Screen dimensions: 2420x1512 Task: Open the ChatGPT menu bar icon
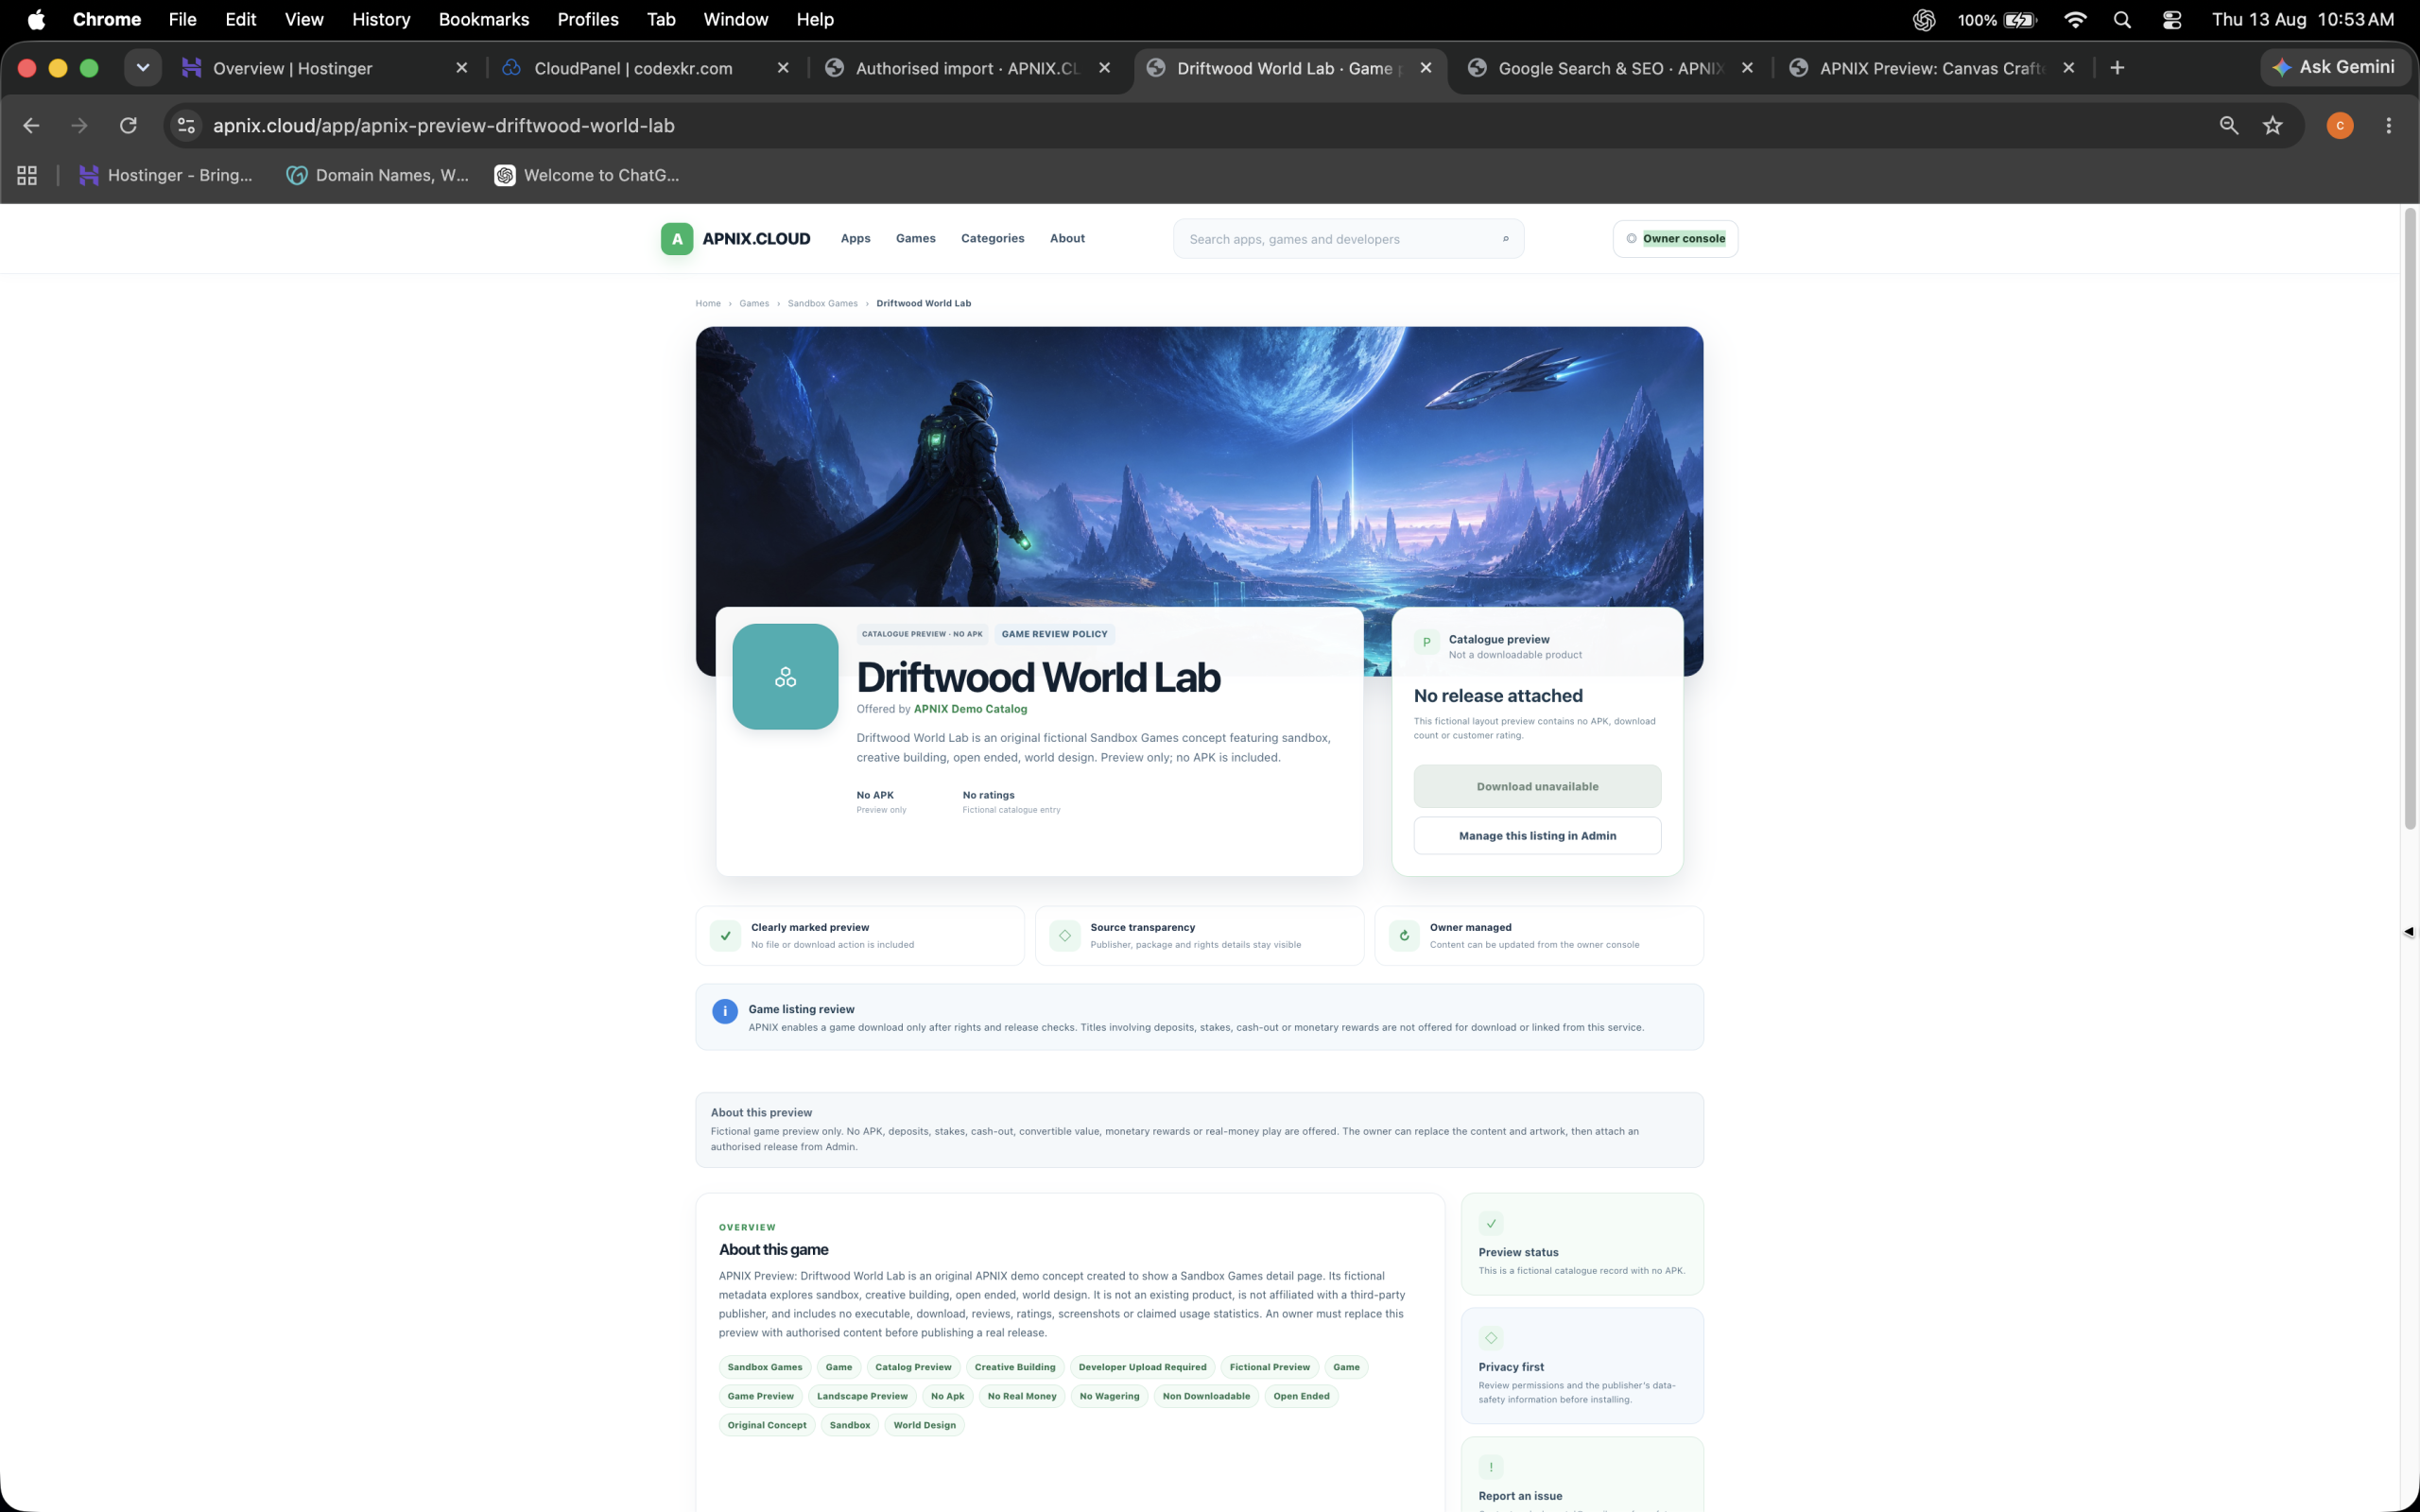point(1924,20)
